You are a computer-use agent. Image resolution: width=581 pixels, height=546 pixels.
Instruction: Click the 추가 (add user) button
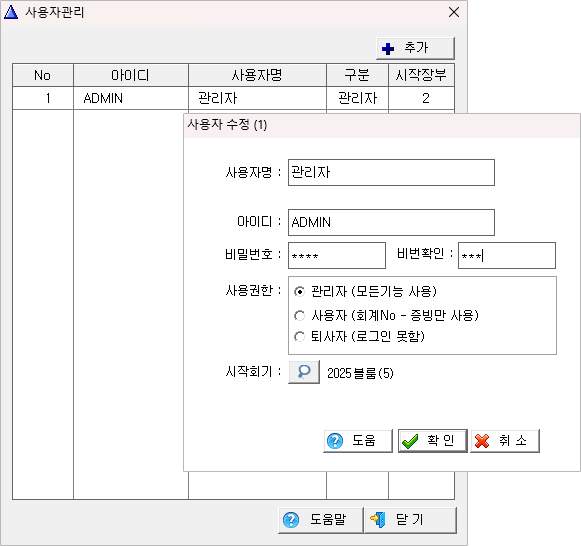pos(415,48)
